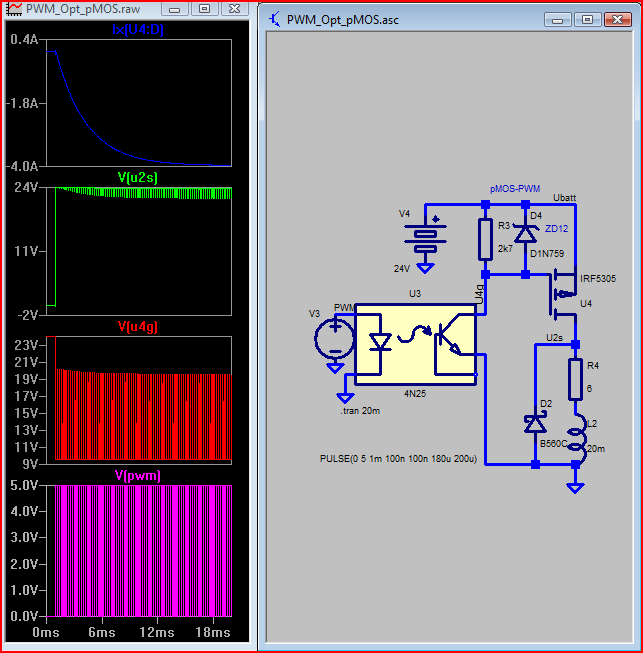Minimize the PWM_Opt_pMOS.asc schematic window
The height and width of the screenshot is (653, 643).
pyautogui.click(x=558, y=20)
